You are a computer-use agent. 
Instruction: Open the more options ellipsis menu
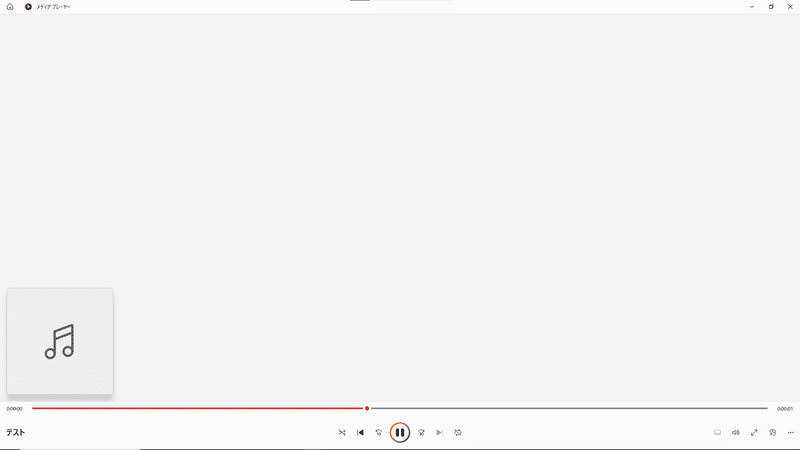(x=790, y=433)
